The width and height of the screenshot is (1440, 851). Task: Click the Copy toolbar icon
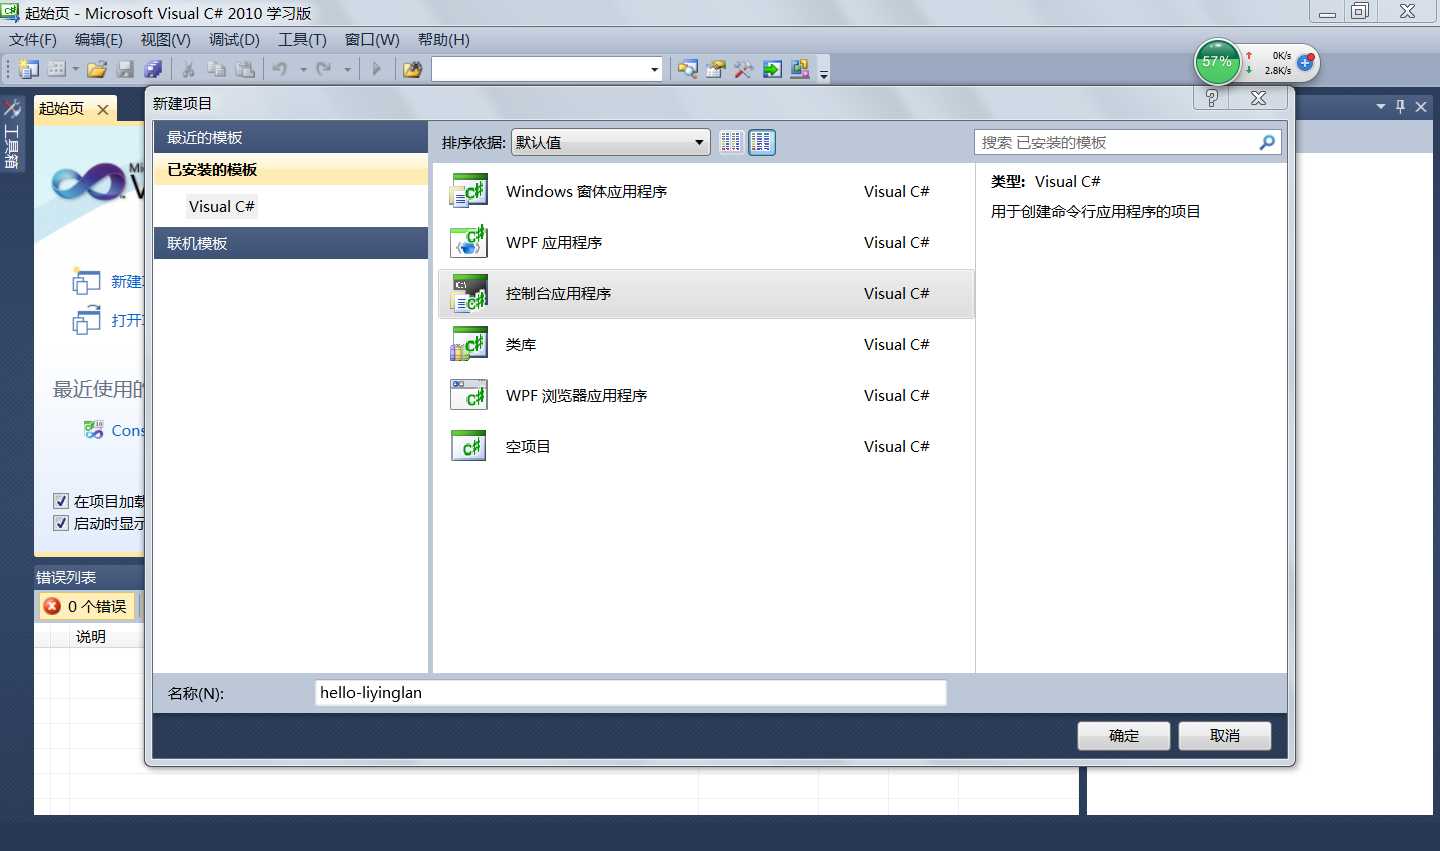(216, 69)
